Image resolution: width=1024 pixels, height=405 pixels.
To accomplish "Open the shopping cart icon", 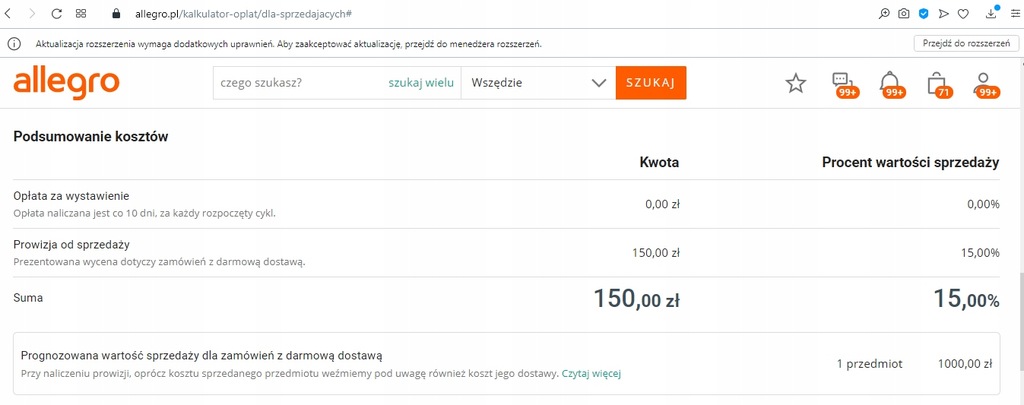I will coord(936,84).
